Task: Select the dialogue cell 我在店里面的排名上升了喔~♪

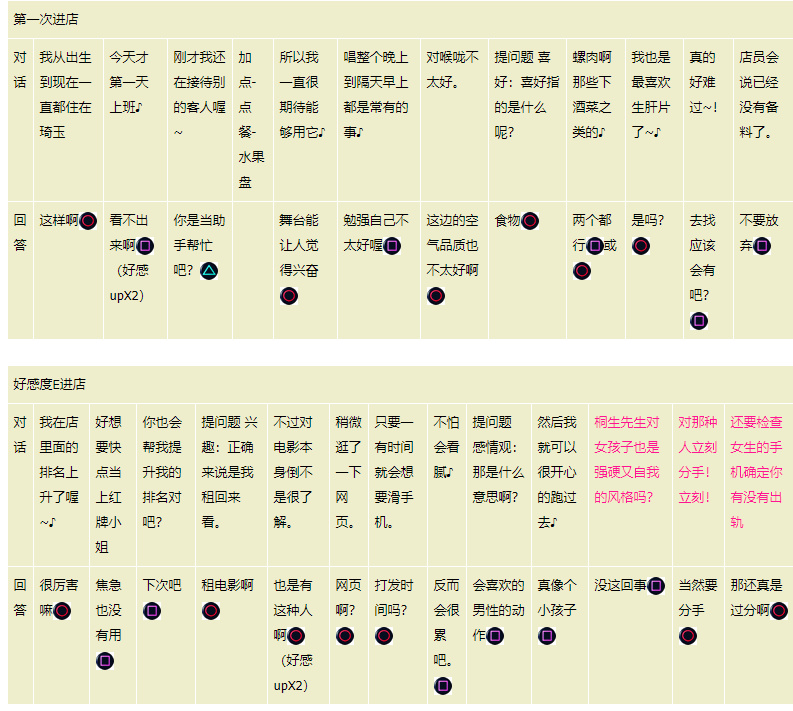Action: tap(61, 485)
